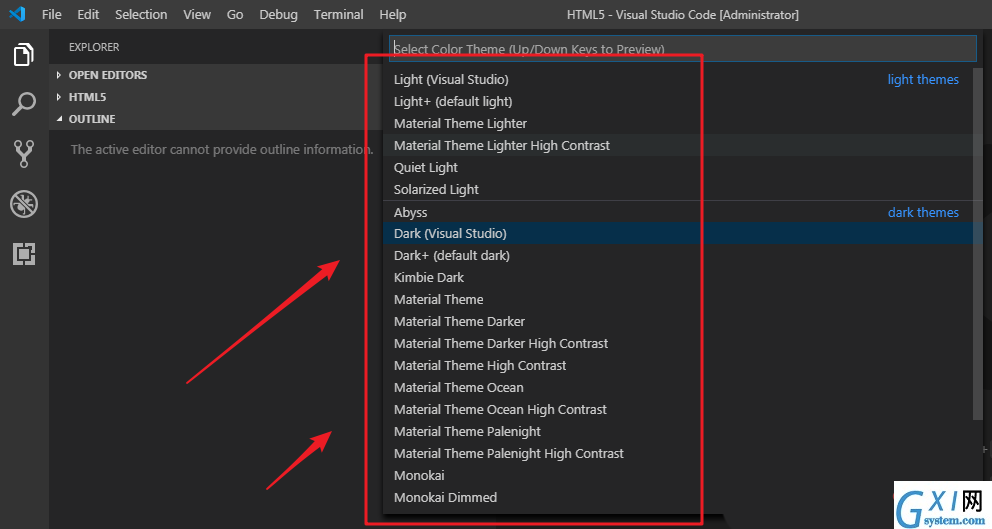Open the Source Control branch icon

click(x=24, y=154)
